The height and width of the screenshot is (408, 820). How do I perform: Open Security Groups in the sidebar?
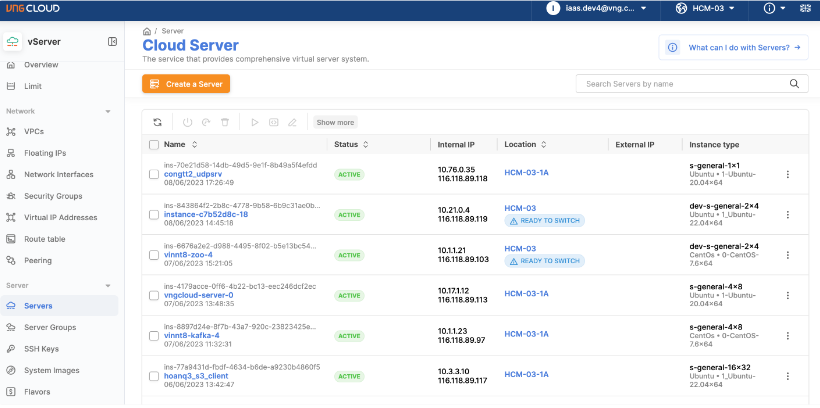pyautogui.click(x=53, y=196)
